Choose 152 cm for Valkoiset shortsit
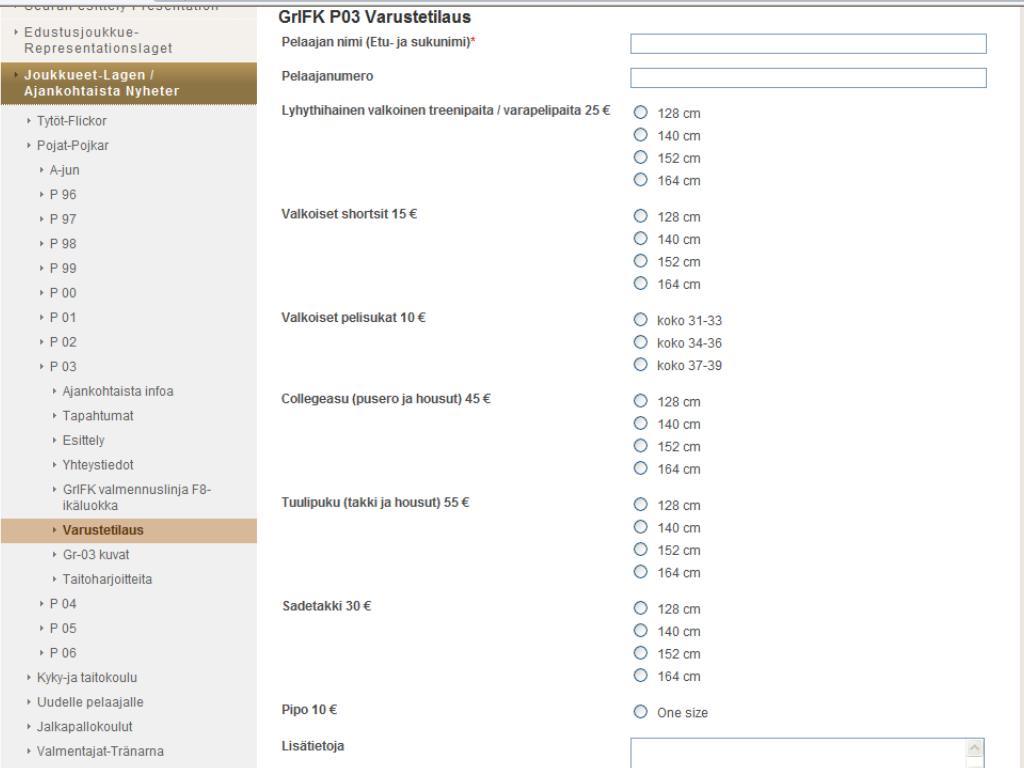Viewport: 1024px width, 768px height. click(x=641, y=261)
